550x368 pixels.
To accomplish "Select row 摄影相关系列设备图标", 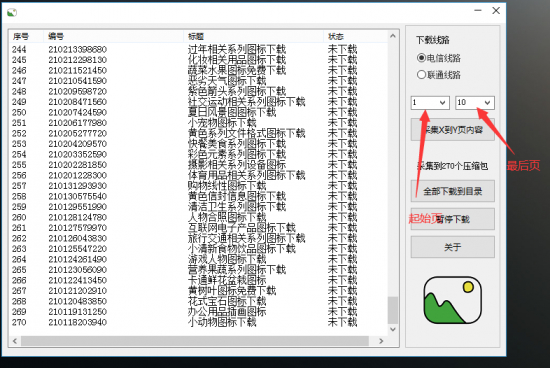I will [x=199, y=165].
